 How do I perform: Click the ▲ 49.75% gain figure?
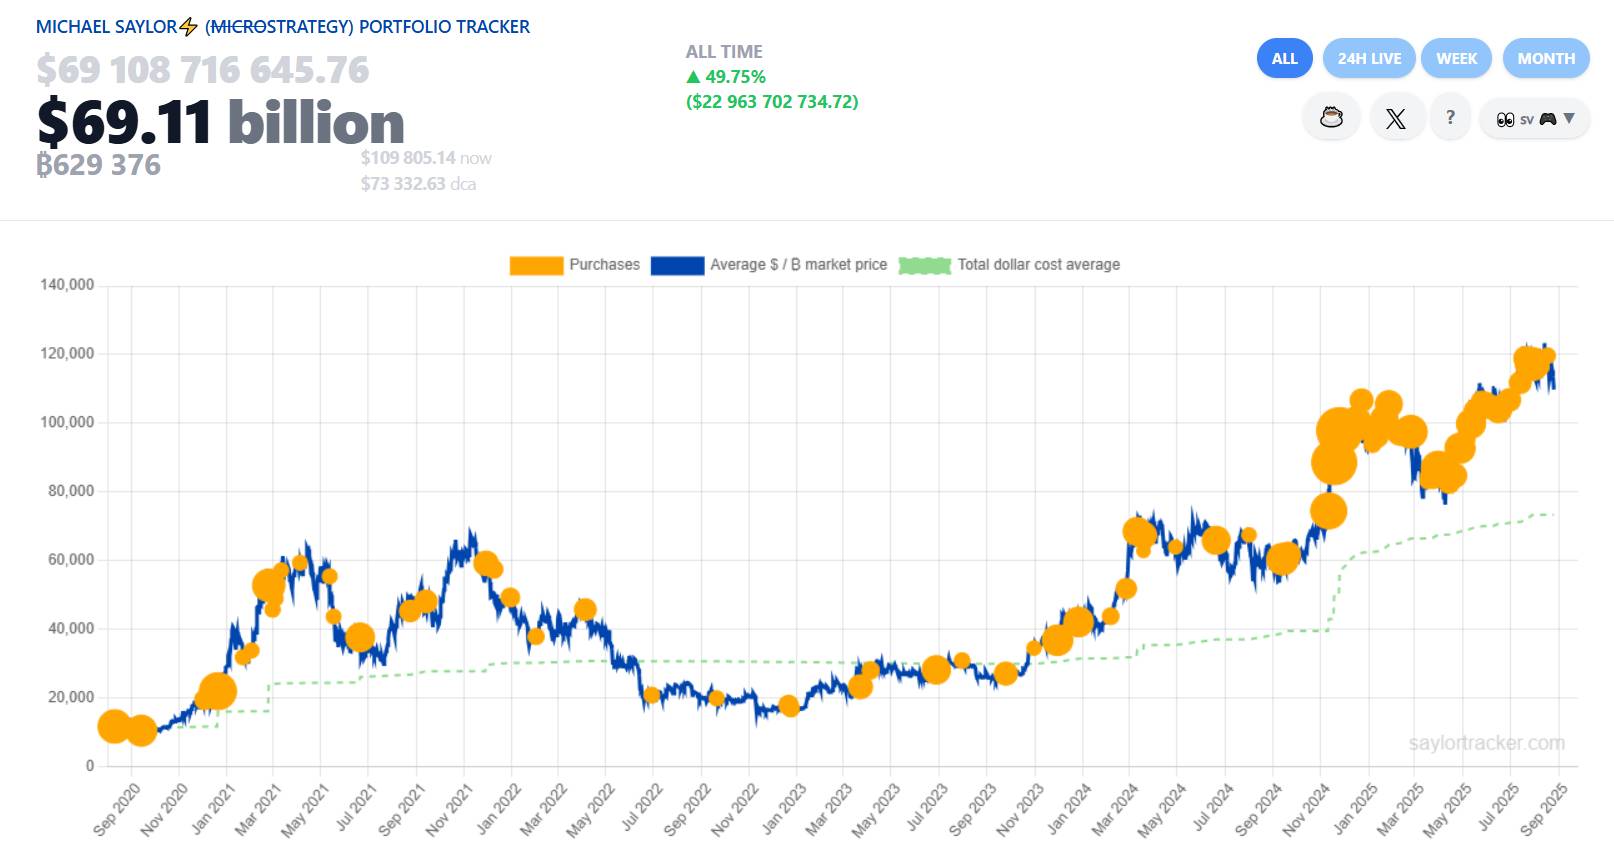(726, 77)
